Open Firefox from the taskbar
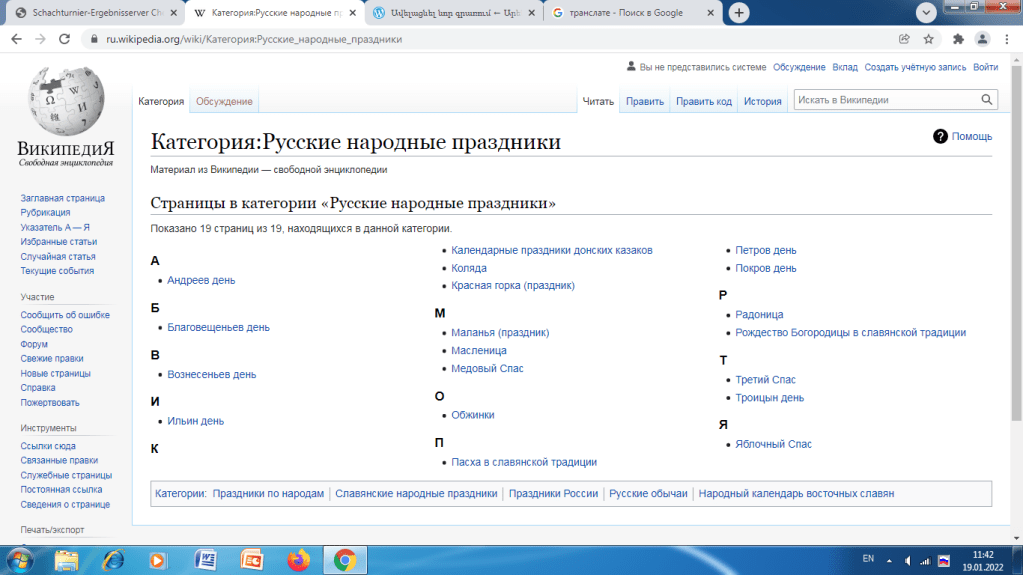The width and height of the screenshot is (1023, 575). [x=298, y=559]
